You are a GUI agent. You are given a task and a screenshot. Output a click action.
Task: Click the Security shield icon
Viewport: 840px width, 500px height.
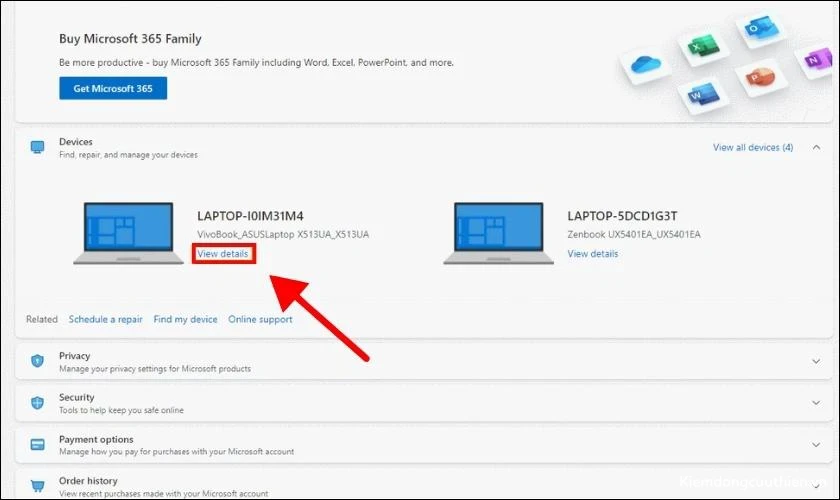[x=38, y=403]
